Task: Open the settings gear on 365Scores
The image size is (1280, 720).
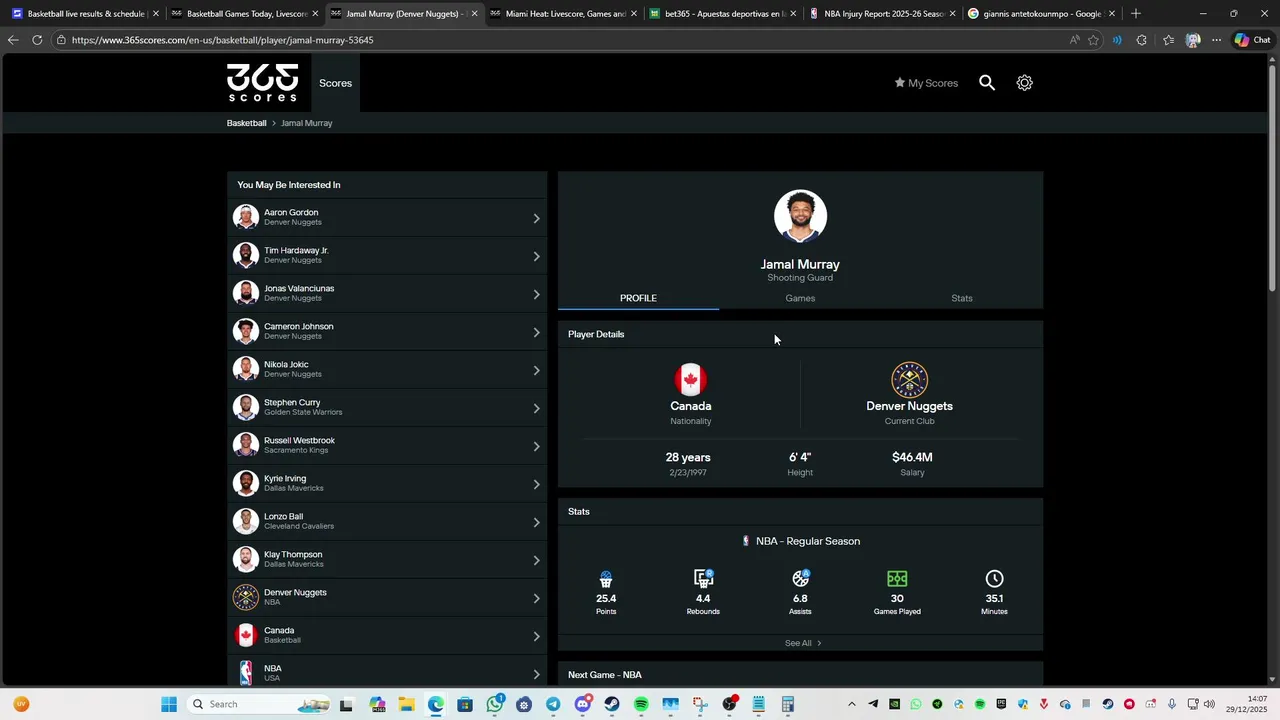Action: pyautogui.click(x=1024, y=83)
